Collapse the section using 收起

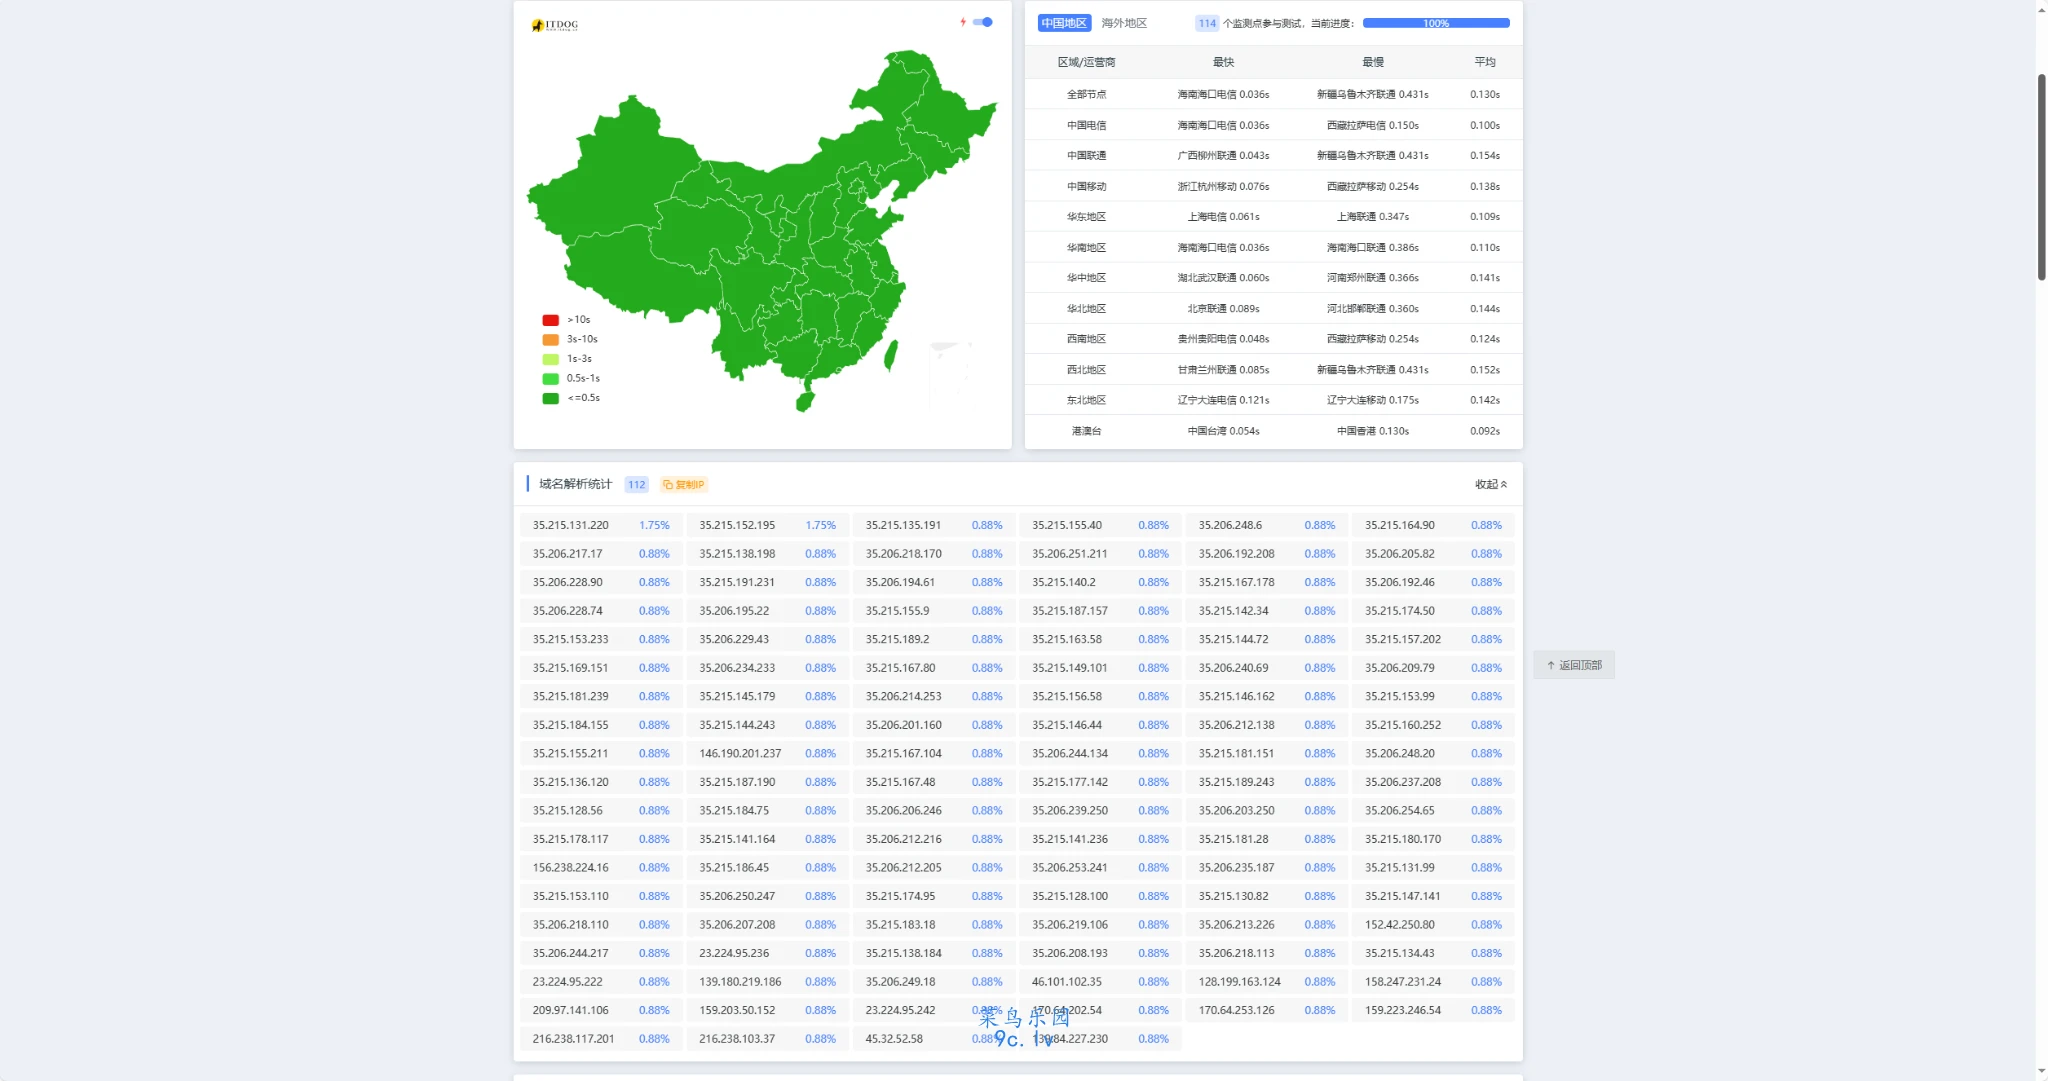click(1490, 485)
